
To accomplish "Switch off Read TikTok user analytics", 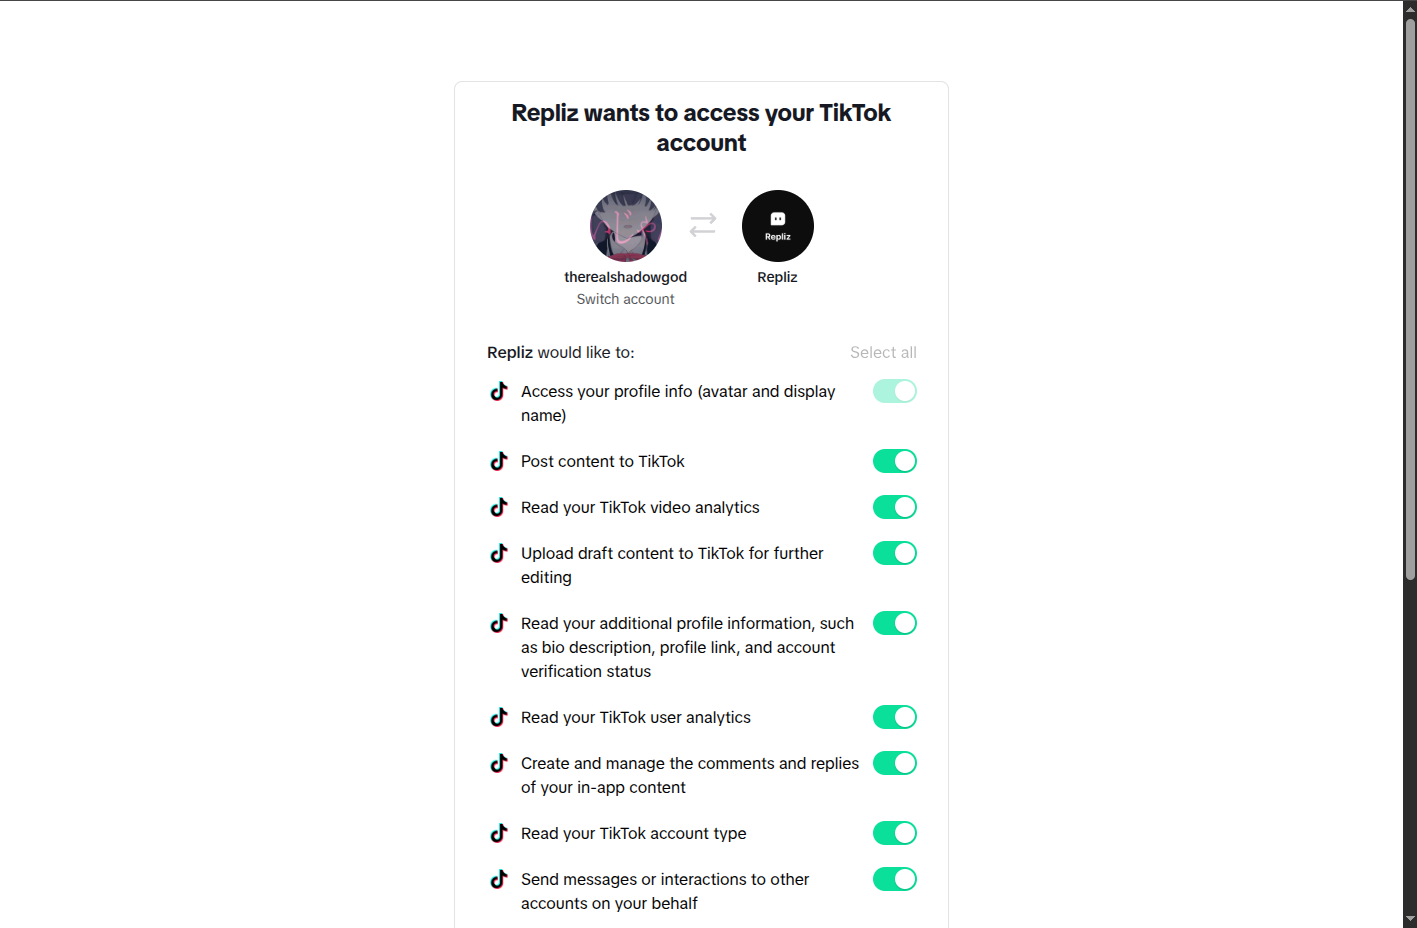I will [x=894, y=717].
